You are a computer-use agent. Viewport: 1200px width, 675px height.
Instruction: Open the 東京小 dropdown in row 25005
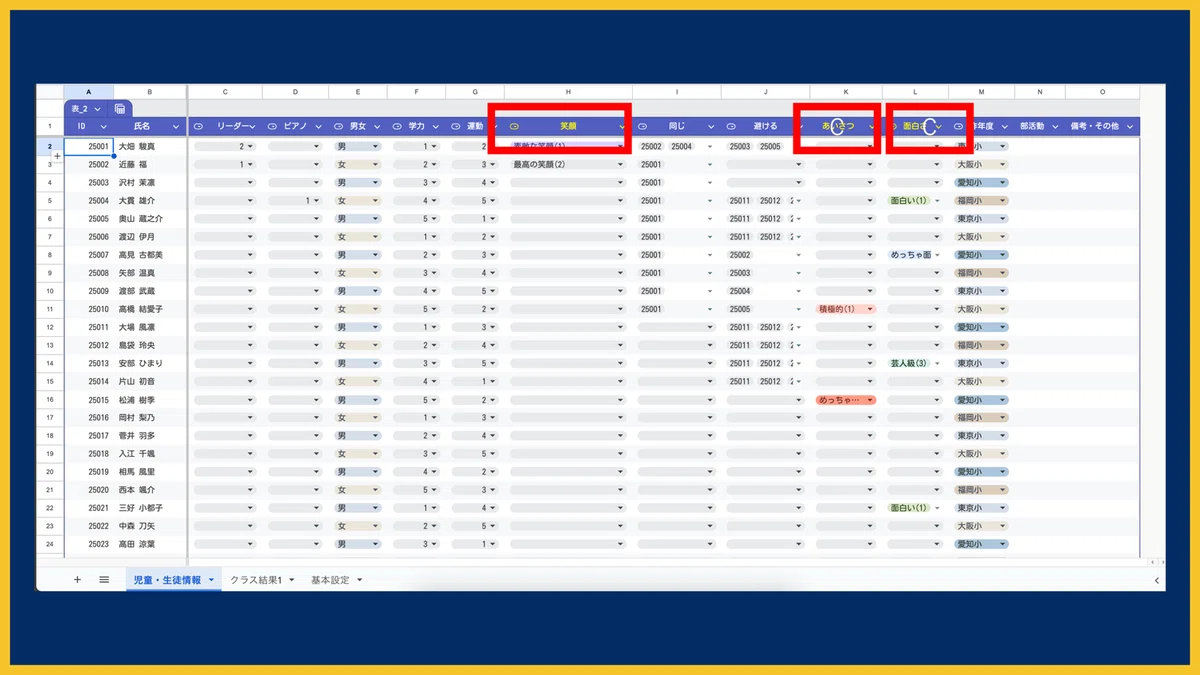[x=981, y=218]
